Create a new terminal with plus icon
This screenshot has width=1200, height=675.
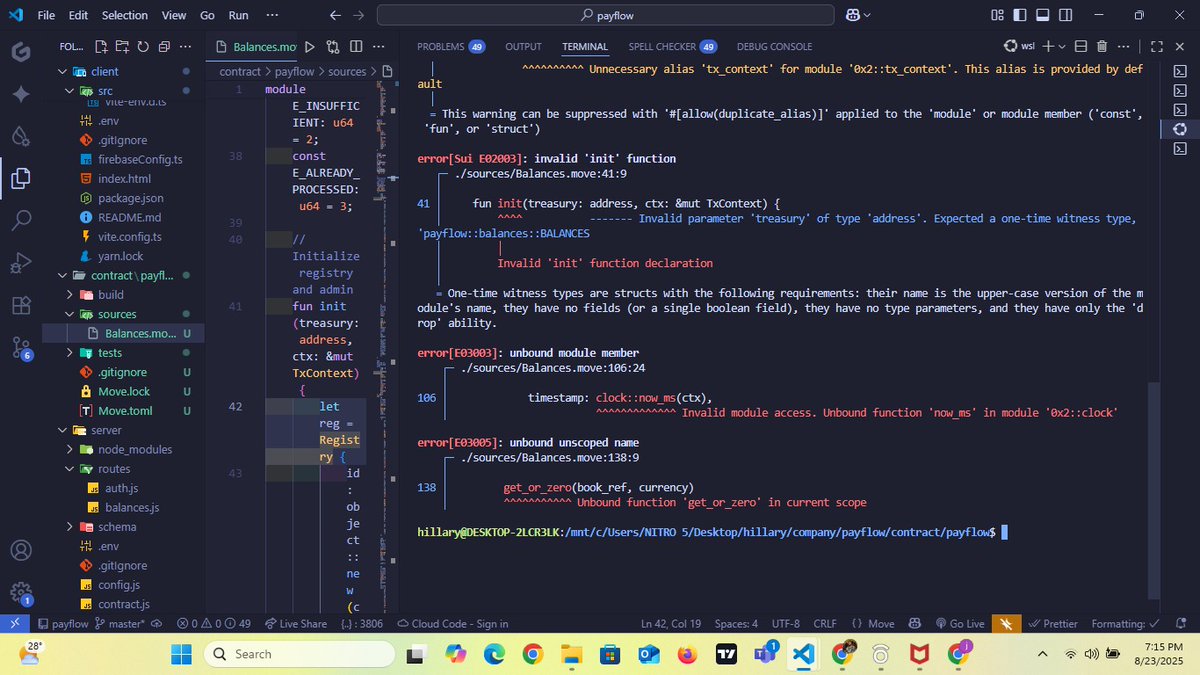point(1048,46)
